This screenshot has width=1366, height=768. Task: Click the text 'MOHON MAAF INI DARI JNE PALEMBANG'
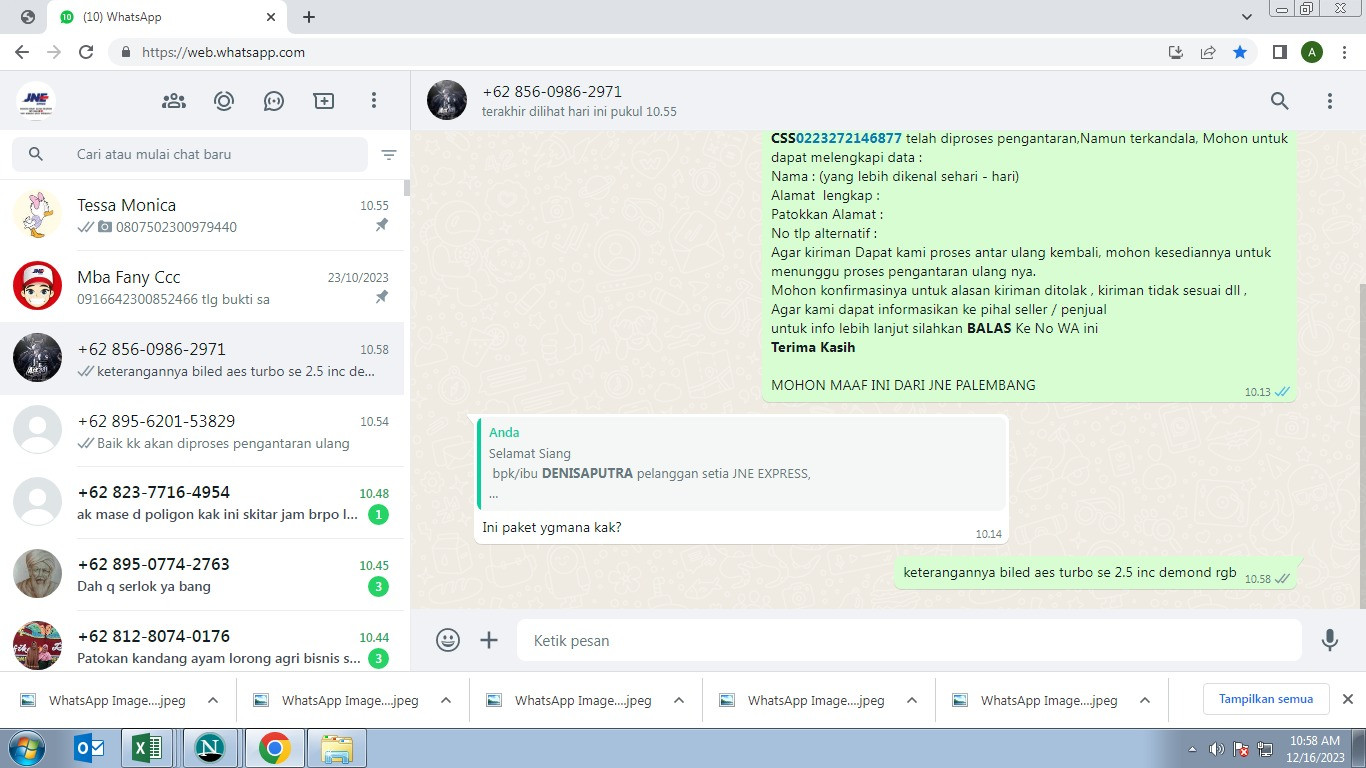tap(903, 385)
